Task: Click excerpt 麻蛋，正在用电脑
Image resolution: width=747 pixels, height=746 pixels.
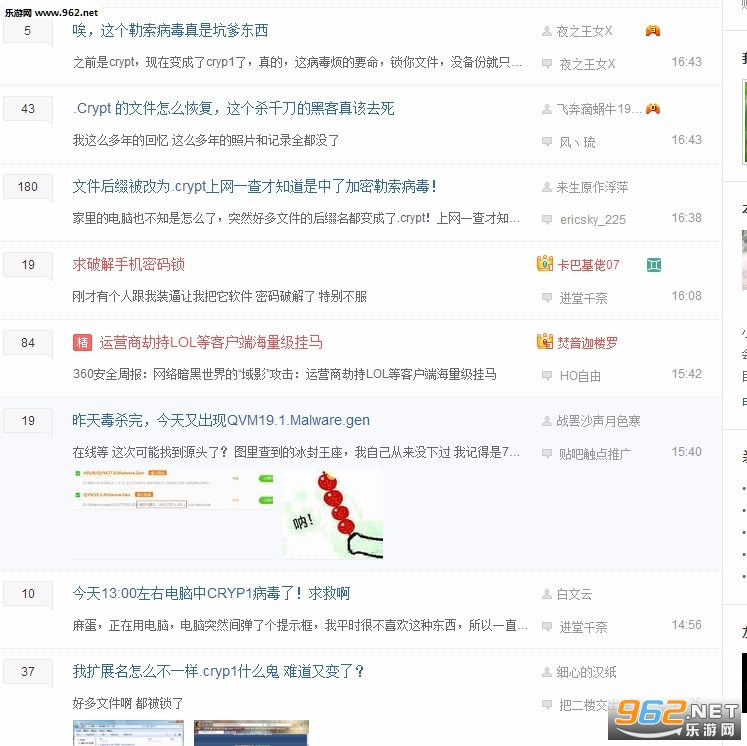Action: tap(300, 625)
